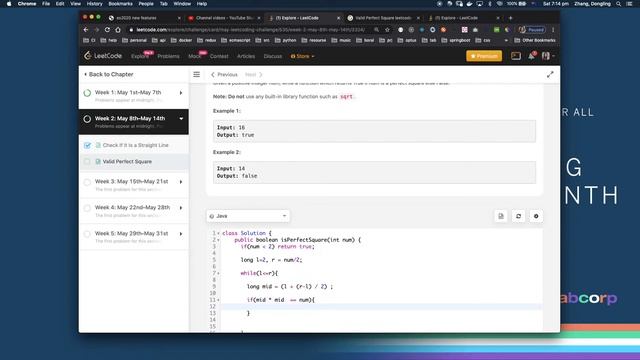The height and width of the screenshot is (360, 640).
Task: Click the Paused profile button
Action: (x=532, y=30)
